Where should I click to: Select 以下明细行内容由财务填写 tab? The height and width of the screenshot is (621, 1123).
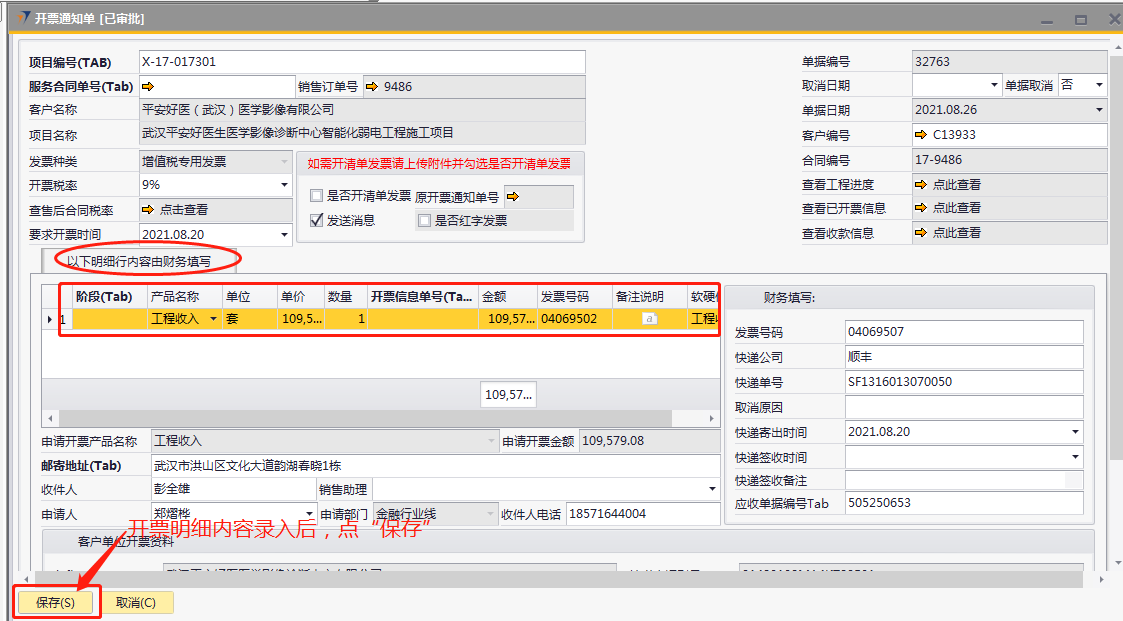139,261
